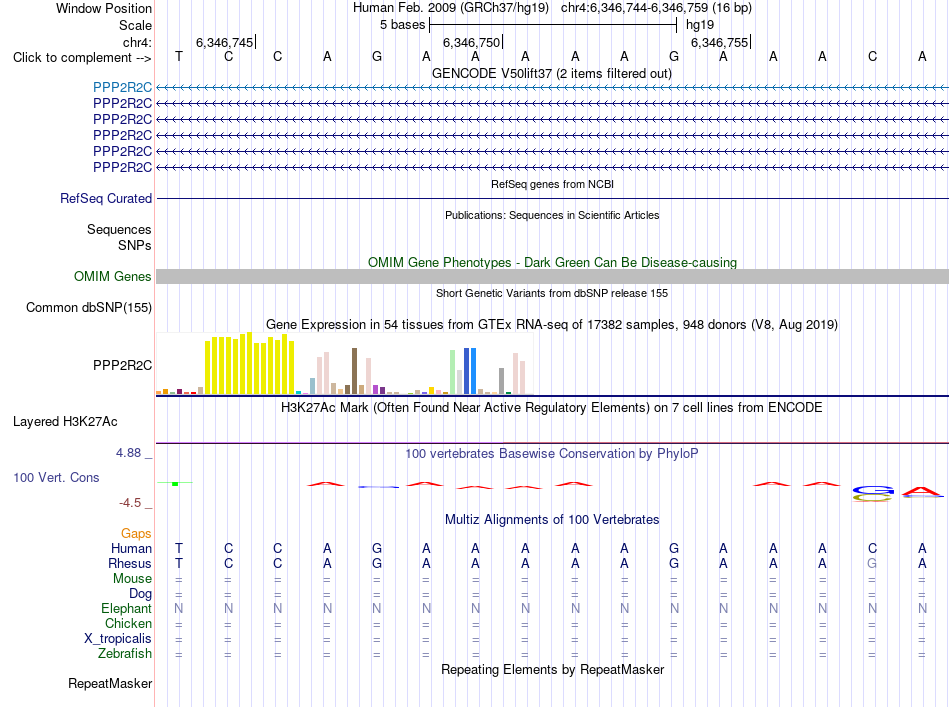Image resolution: width=950 pixels, height=707 pixels.
Task: Select the 100 Vert. Cons track label
Action: [x=56, y=477]
